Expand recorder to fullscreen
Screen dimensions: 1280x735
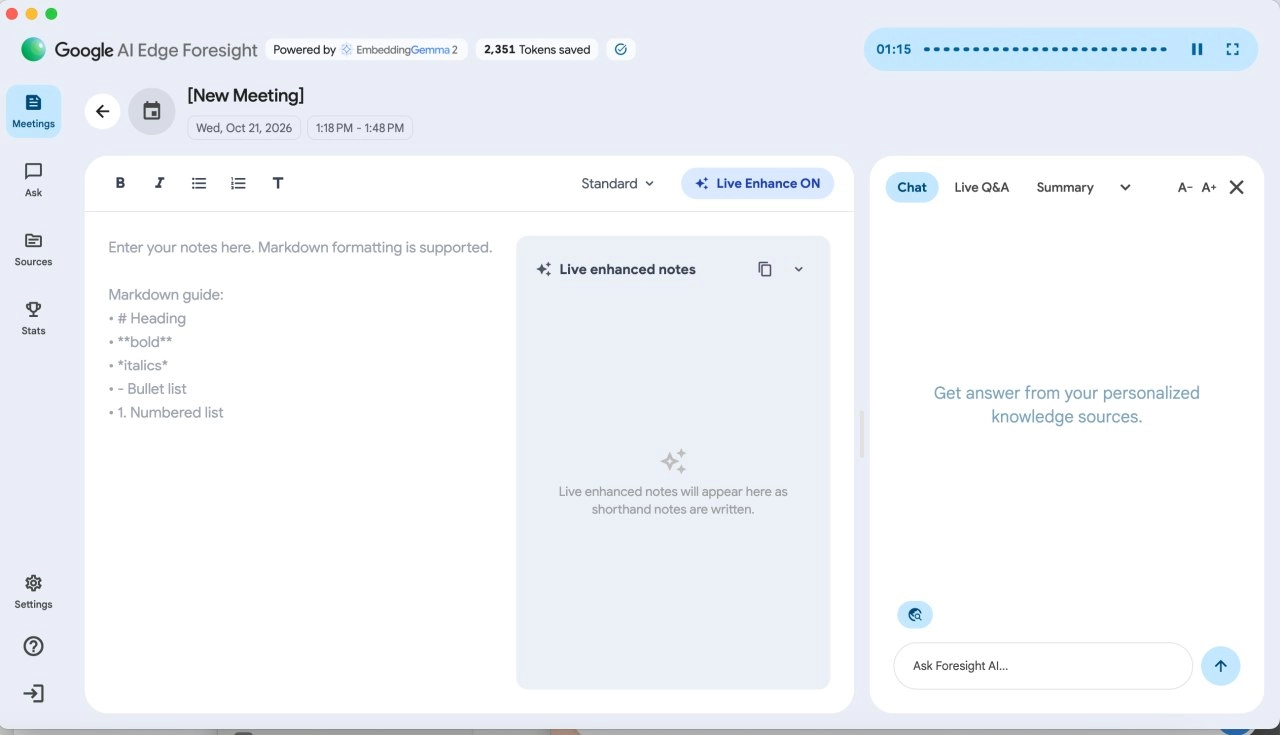coord(1233,49)
